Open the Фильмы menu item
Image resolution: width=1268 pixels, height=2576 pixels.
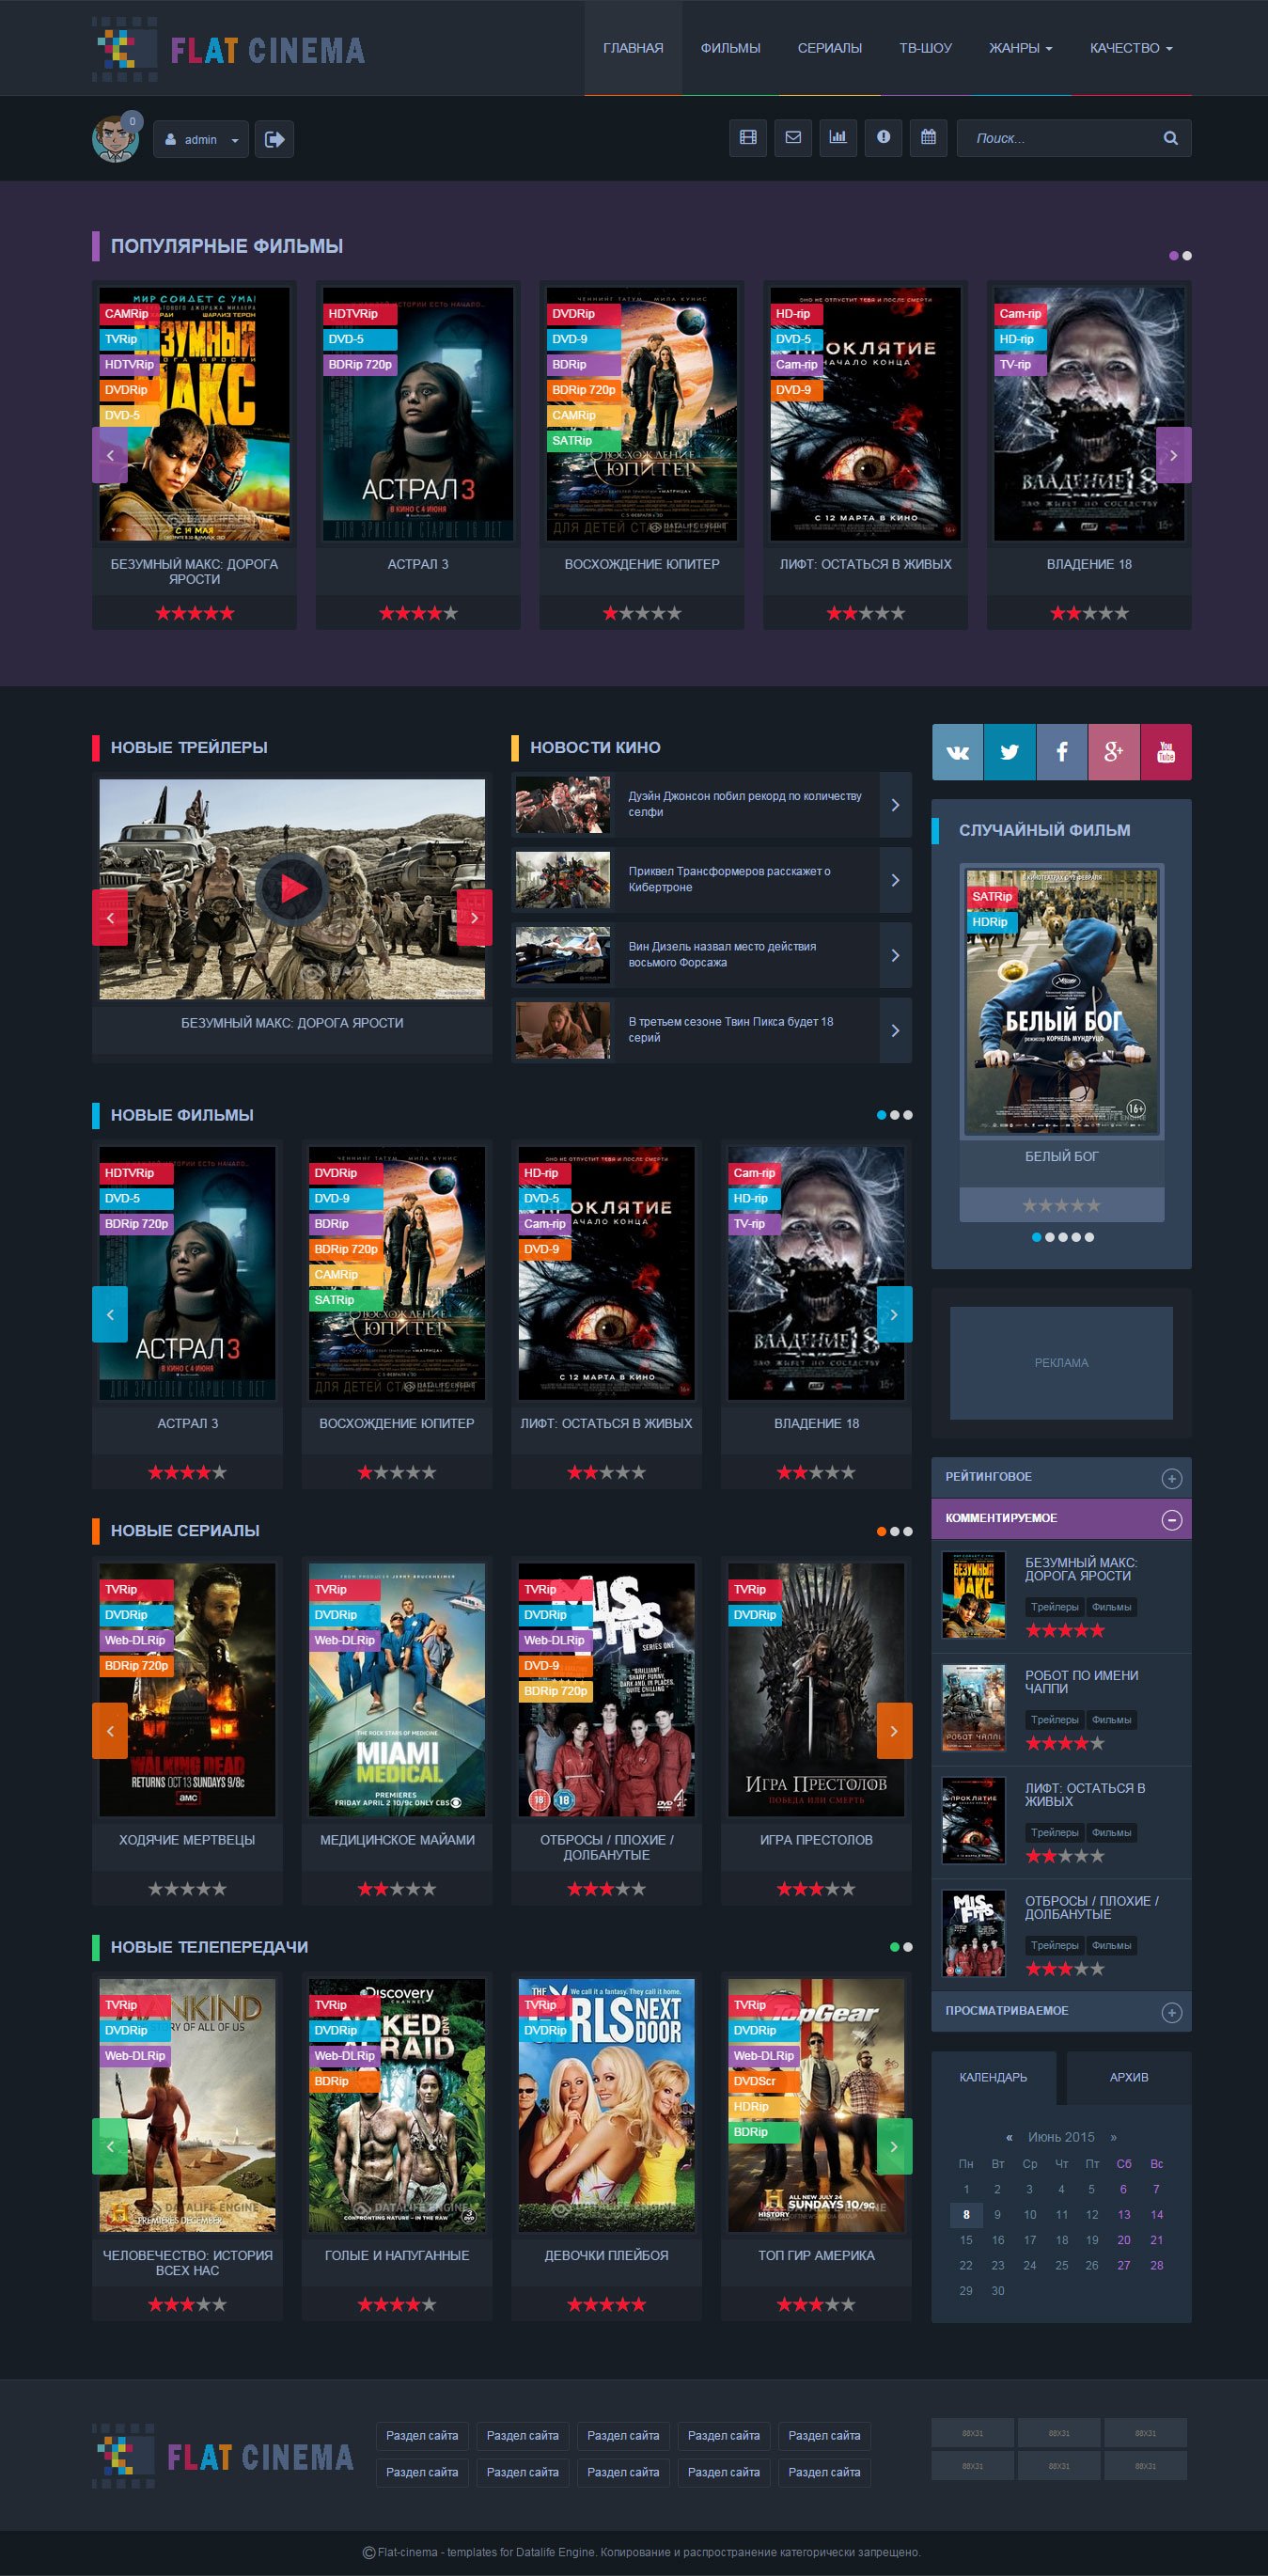click(x=730, y=48)
